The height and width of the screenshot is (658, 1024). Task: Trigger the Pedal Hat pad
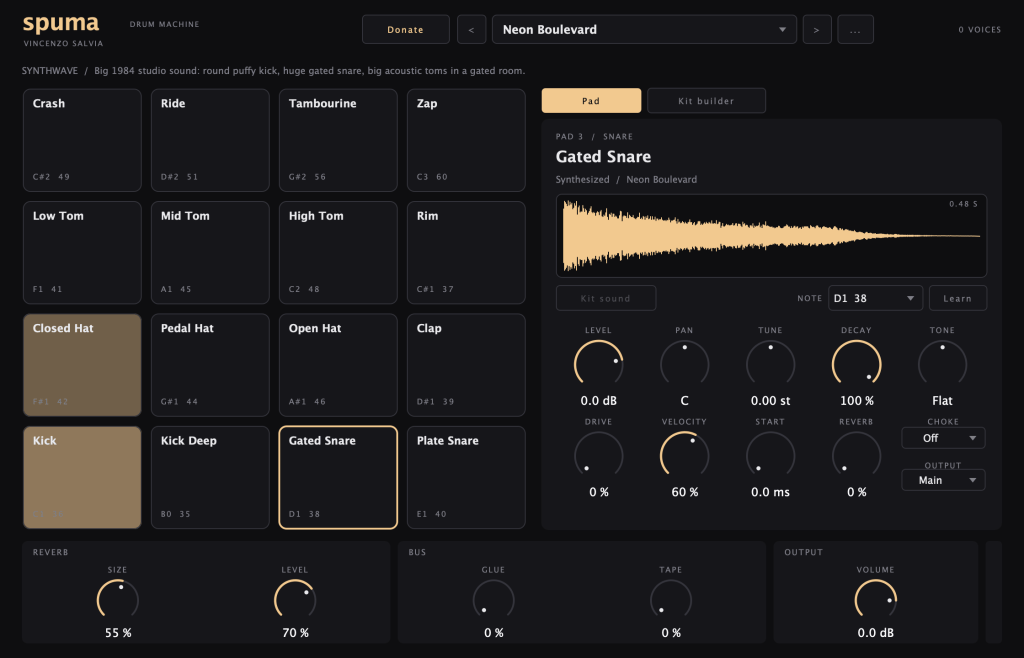coord(210,365)
